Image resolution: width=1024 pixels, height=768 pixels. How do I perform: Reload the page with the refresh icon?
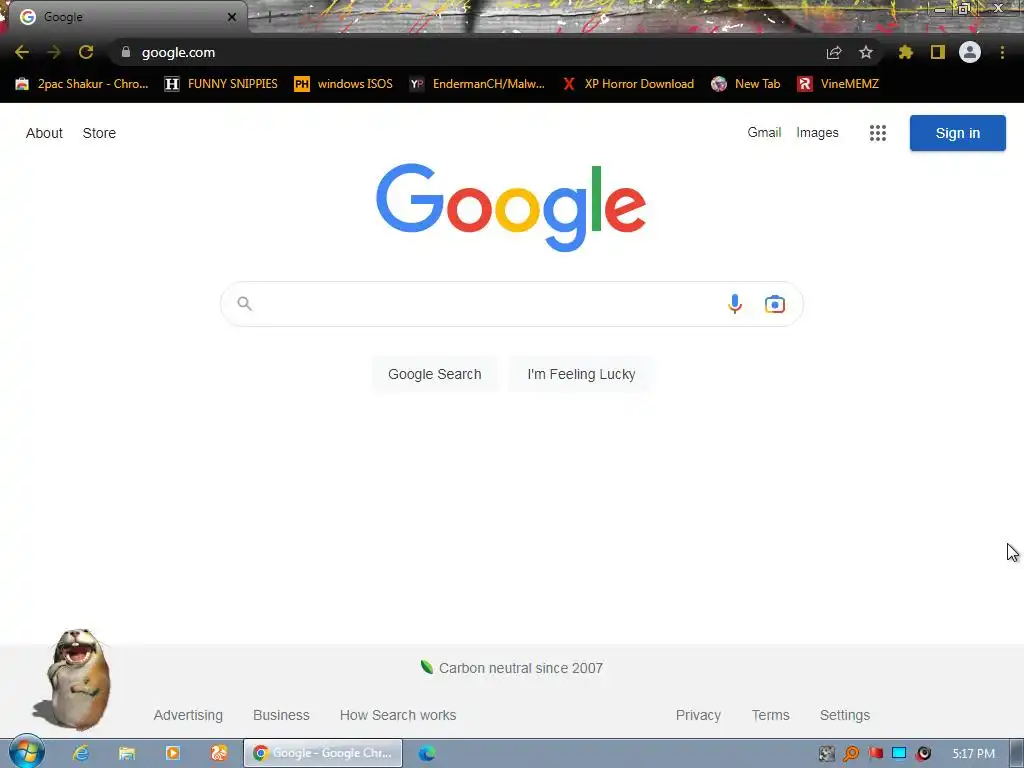[x=86, y=52]
